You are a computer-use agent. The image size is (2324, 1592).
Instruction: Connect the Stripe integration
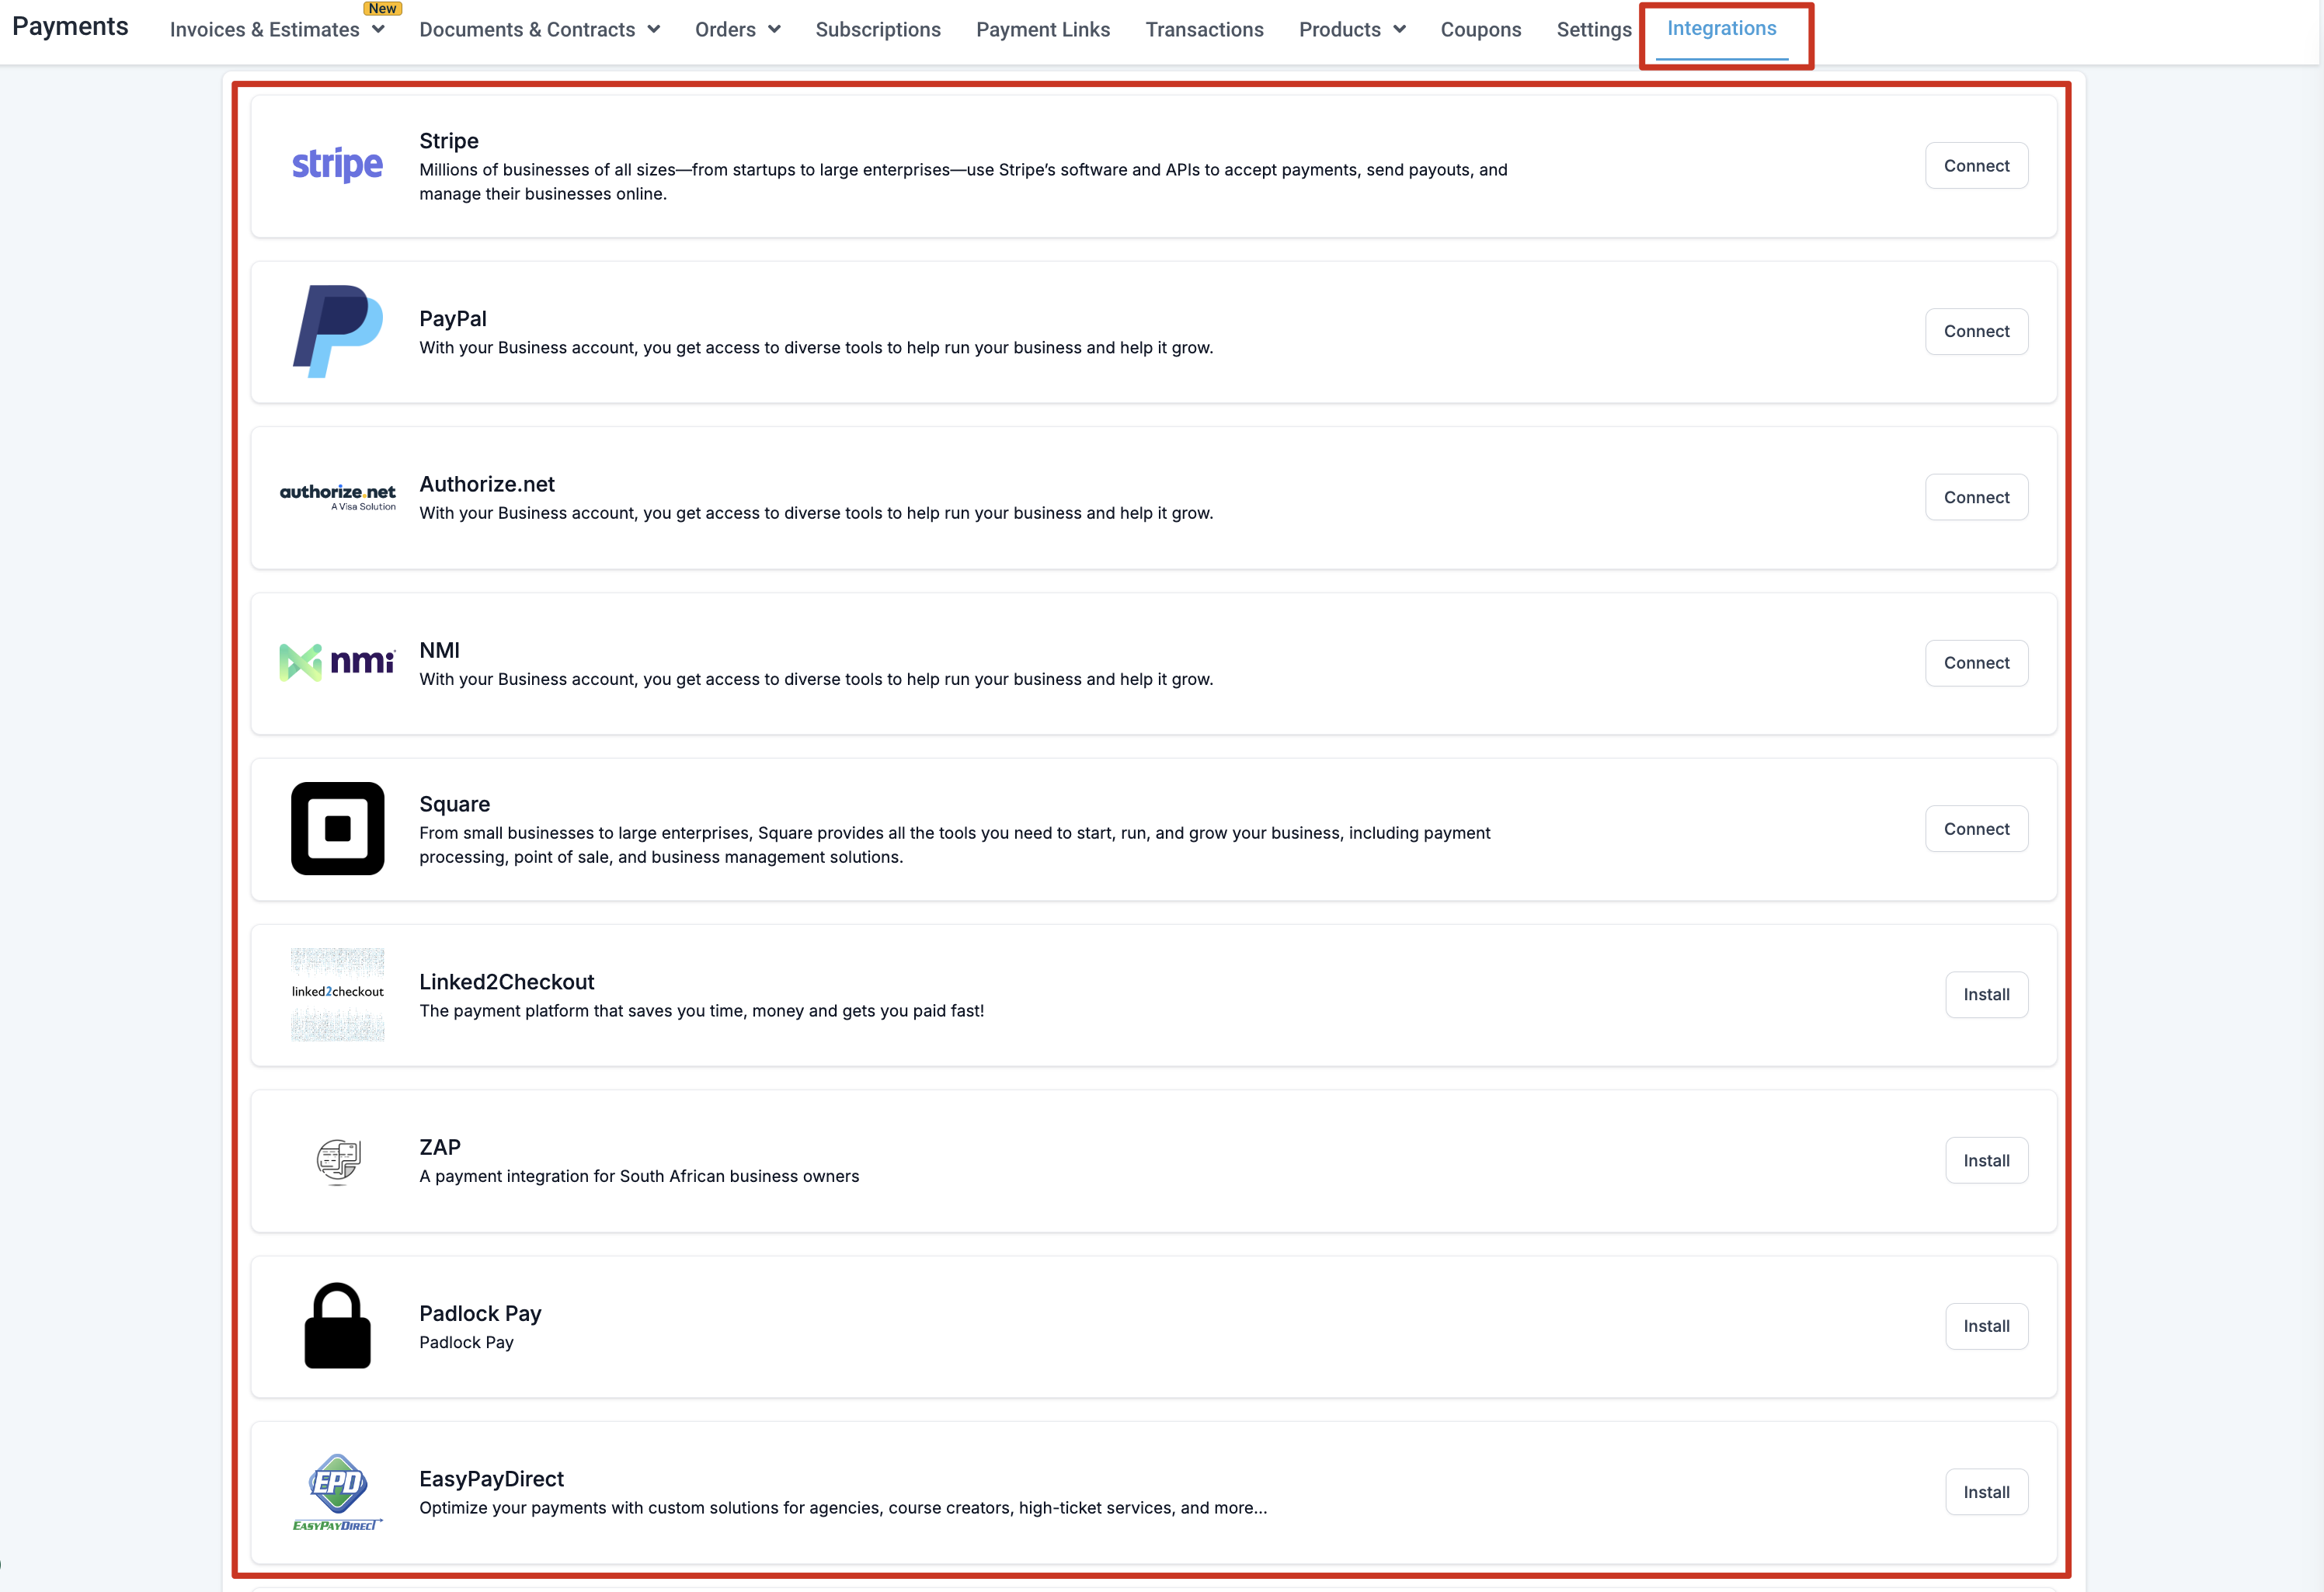click(x=1975, y=166)
